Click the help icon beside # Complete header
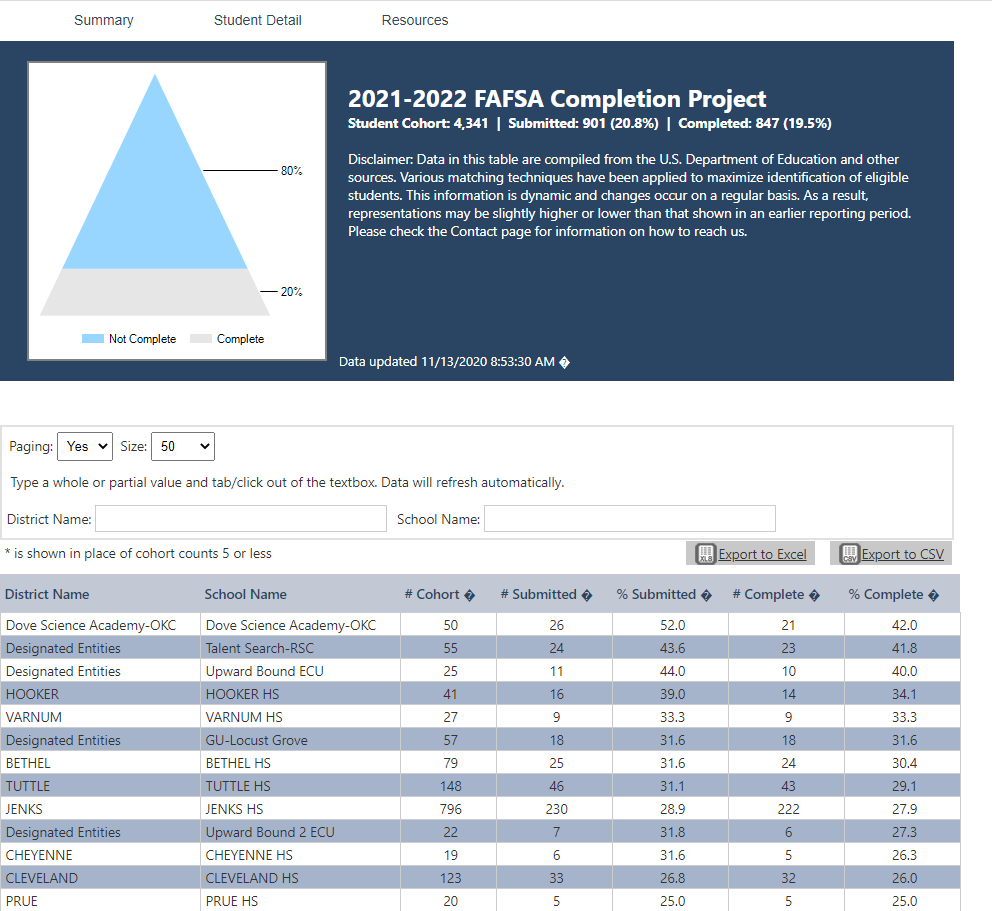Viewport: 992px width, 911px height. click(x=814, y=595)
